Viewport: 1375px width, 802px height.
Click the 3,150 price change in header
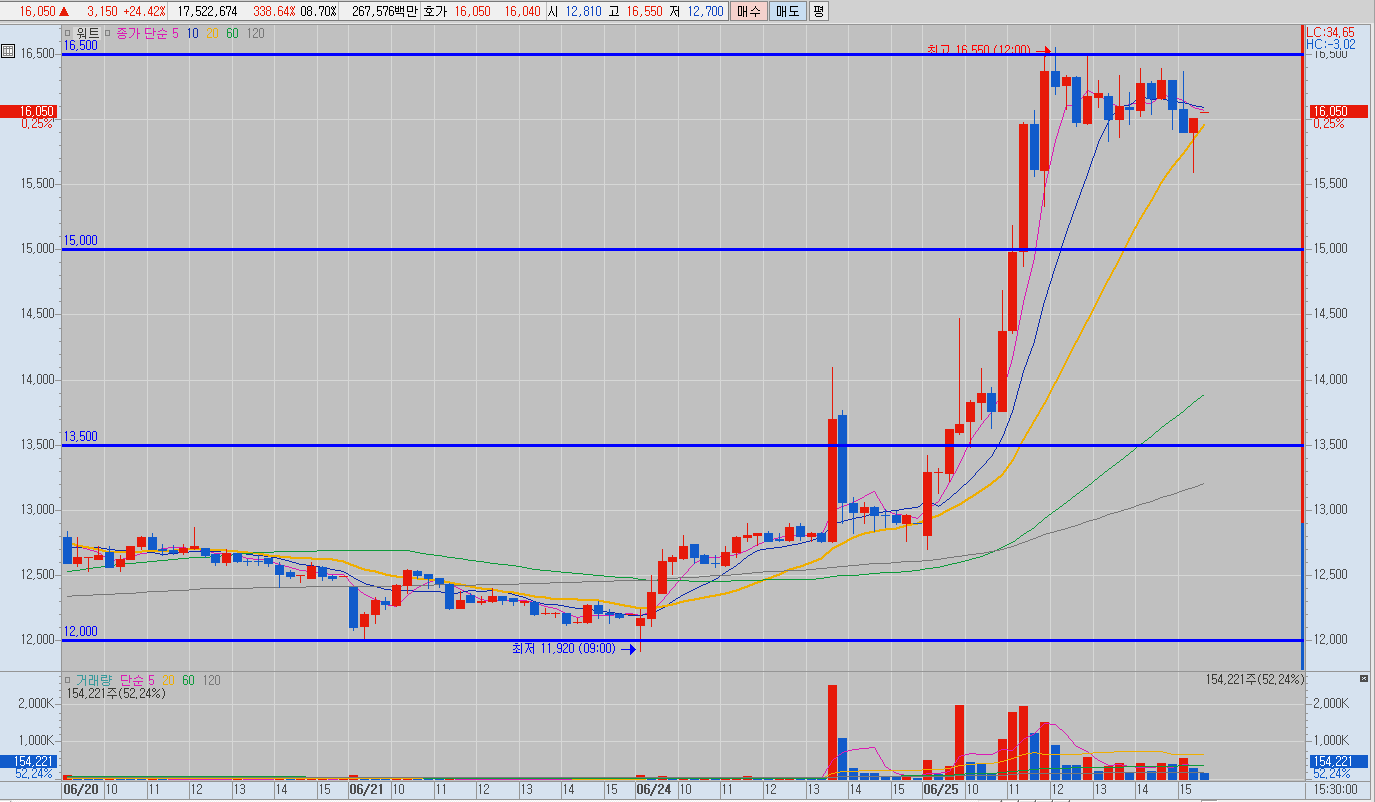click(102, 11)
